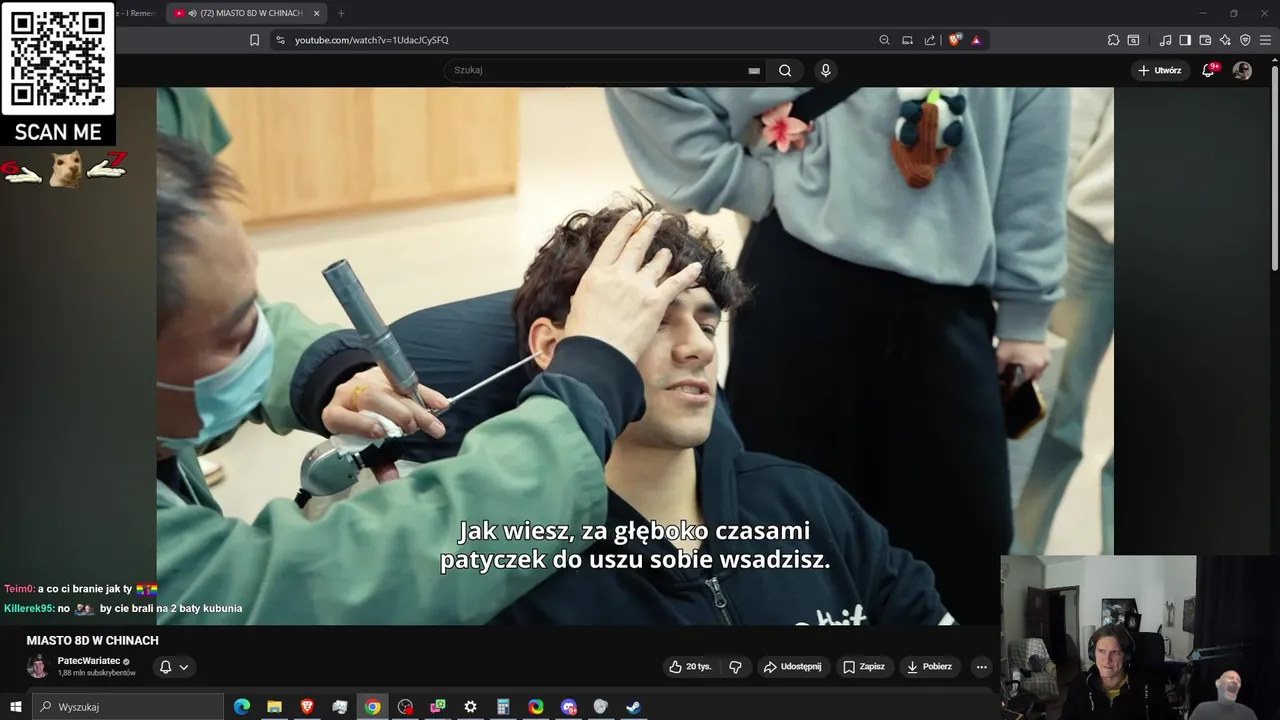Open Calculator from taskbar
Image resolution: width=1280 pixels, height=720 pixels.
[503, 707]
